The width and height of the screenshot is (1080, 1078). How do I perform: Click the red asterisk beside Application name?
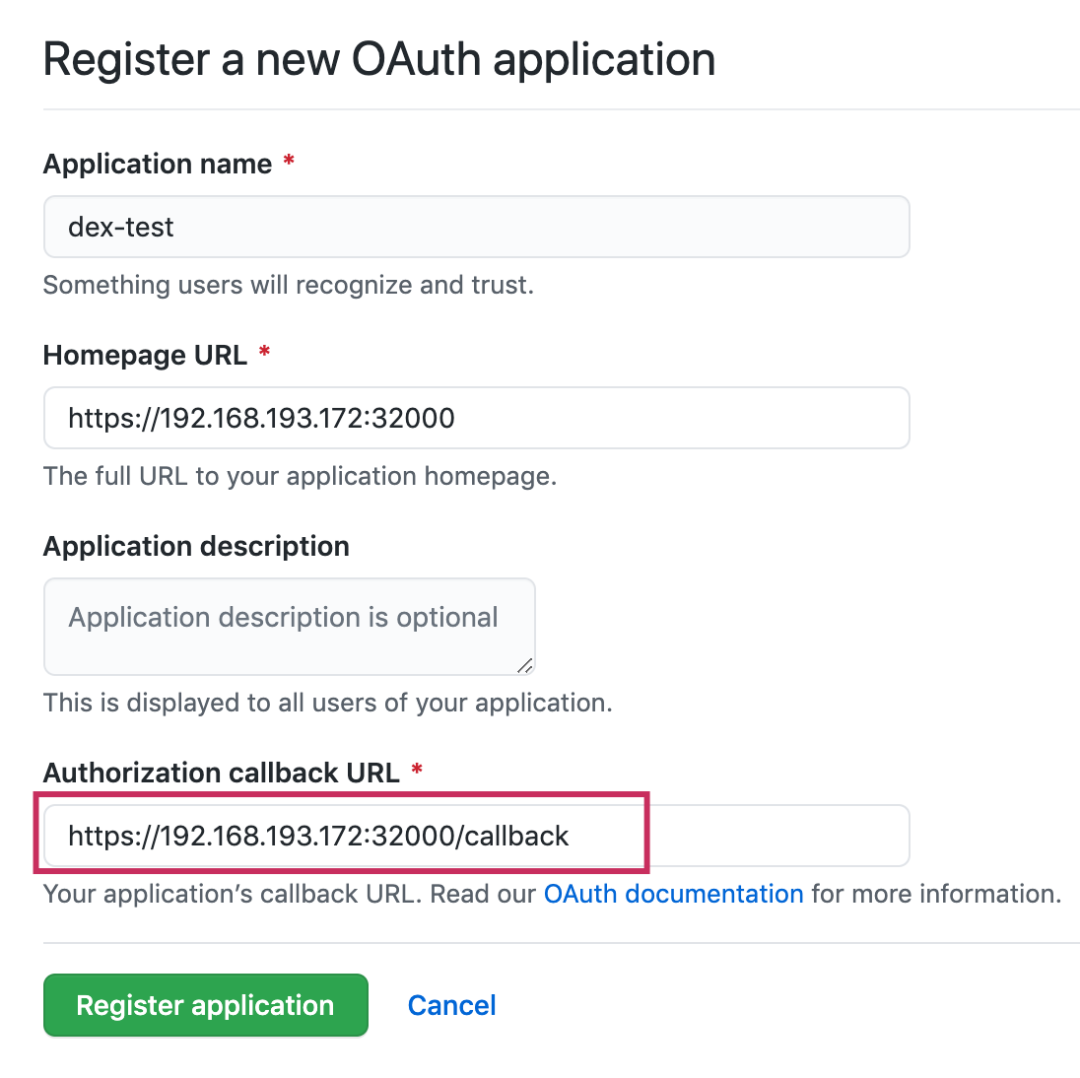[289, 163]
